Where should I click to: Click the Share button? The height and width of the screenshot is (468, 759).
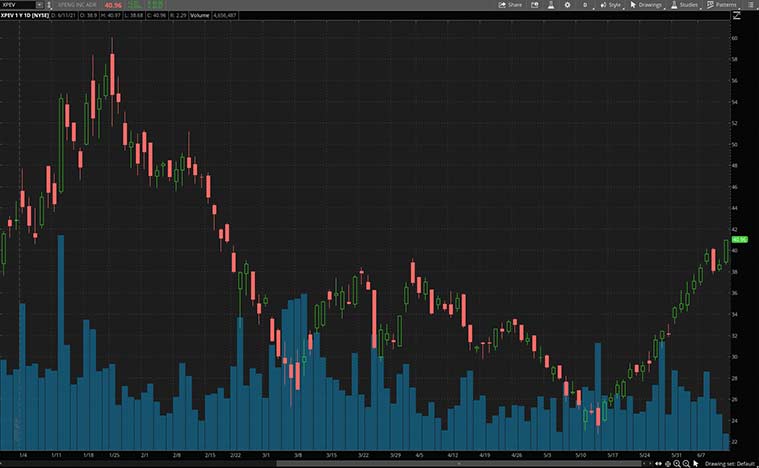click(x=510, y=5)
